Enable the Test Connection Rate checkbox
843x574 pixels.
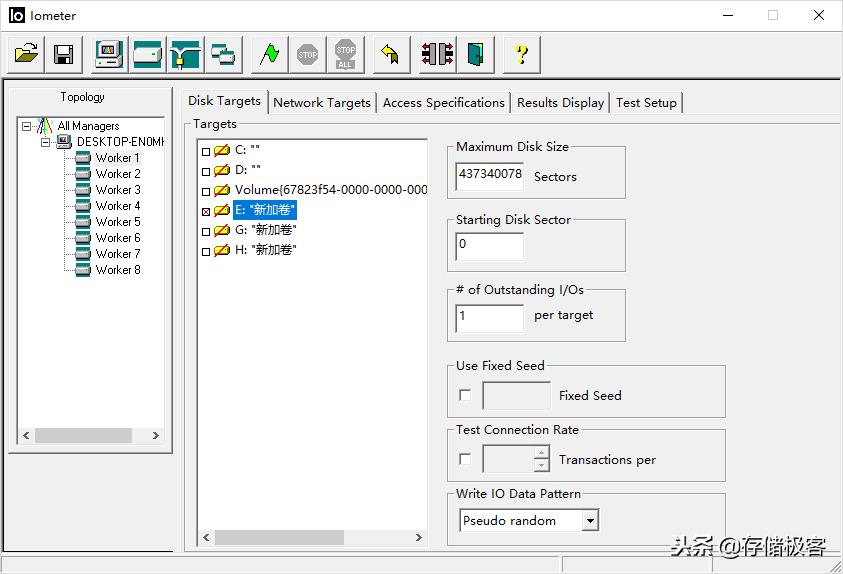(x=465, y=459)
